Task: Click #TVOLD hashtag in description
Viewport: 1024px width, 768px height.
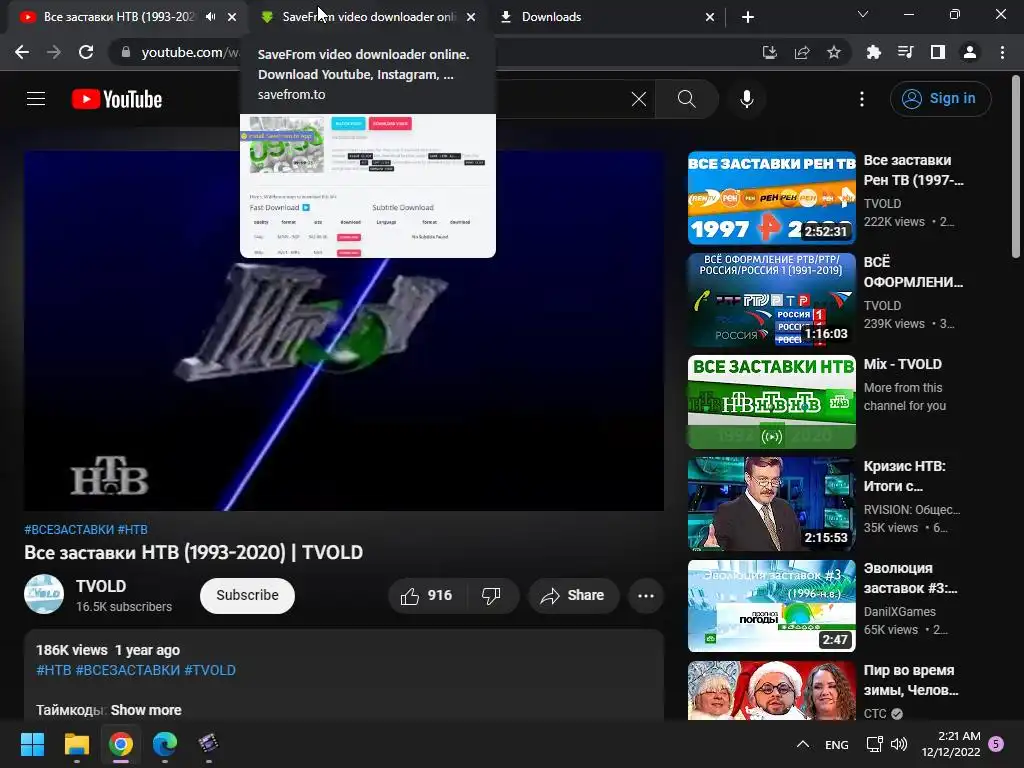Action: [210, 671]
